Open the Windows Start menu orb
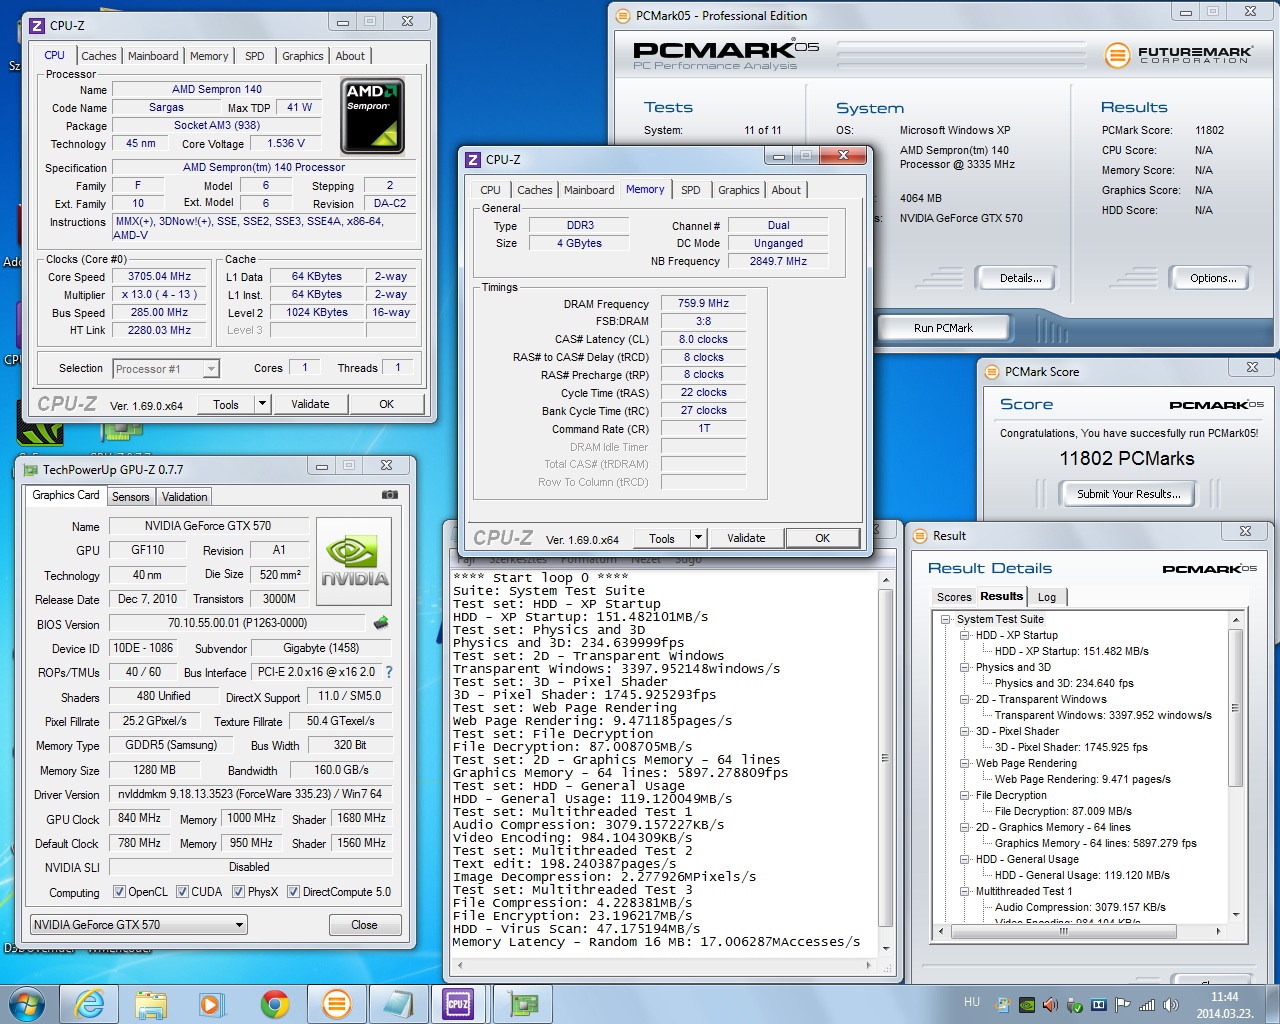The height and width of the screenshot is (1024, 1280). tap(27, 1003)
